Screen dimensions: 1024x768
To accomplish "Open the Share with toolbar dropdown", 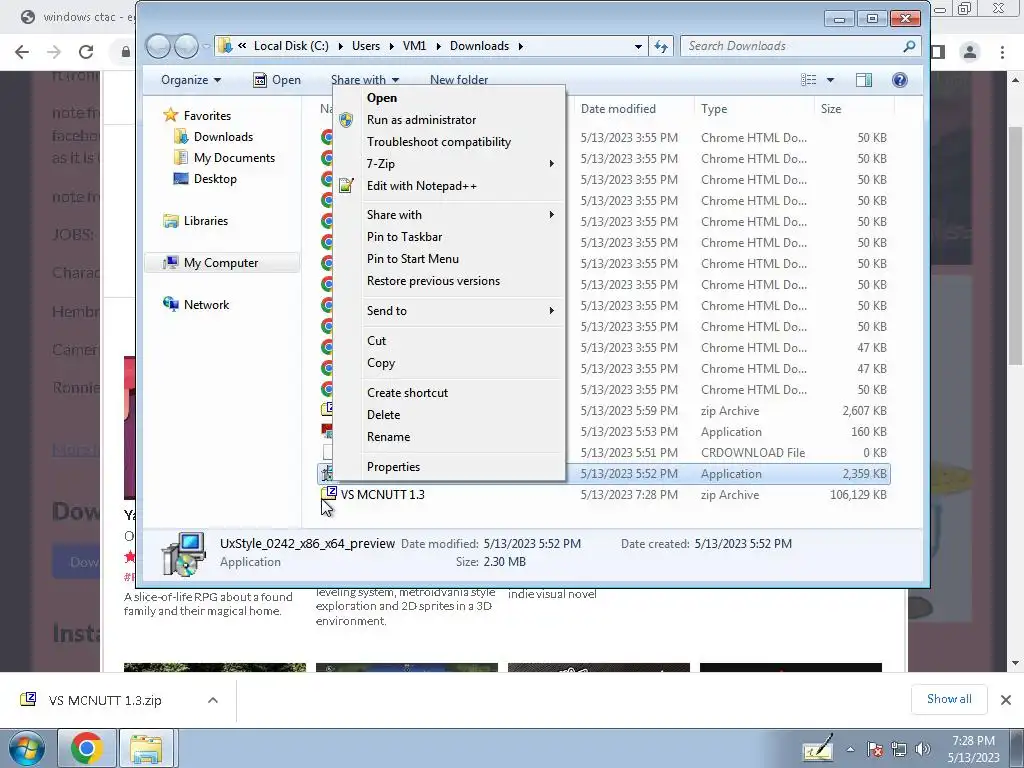I will [365, 80].
